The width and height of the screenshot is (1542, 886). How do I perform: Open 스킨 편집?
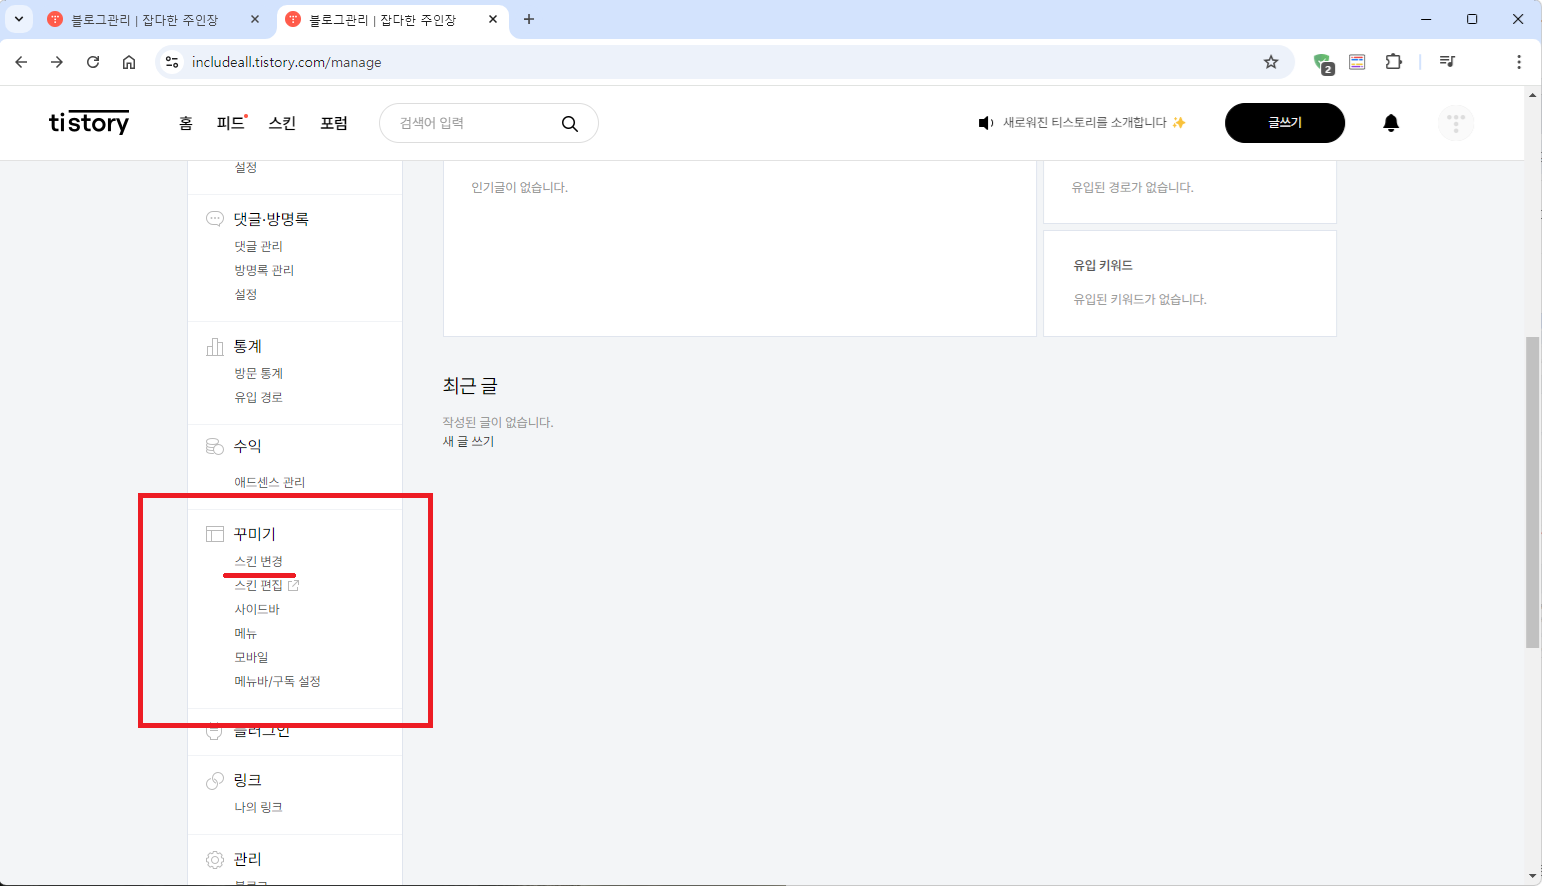pos(259,585)
